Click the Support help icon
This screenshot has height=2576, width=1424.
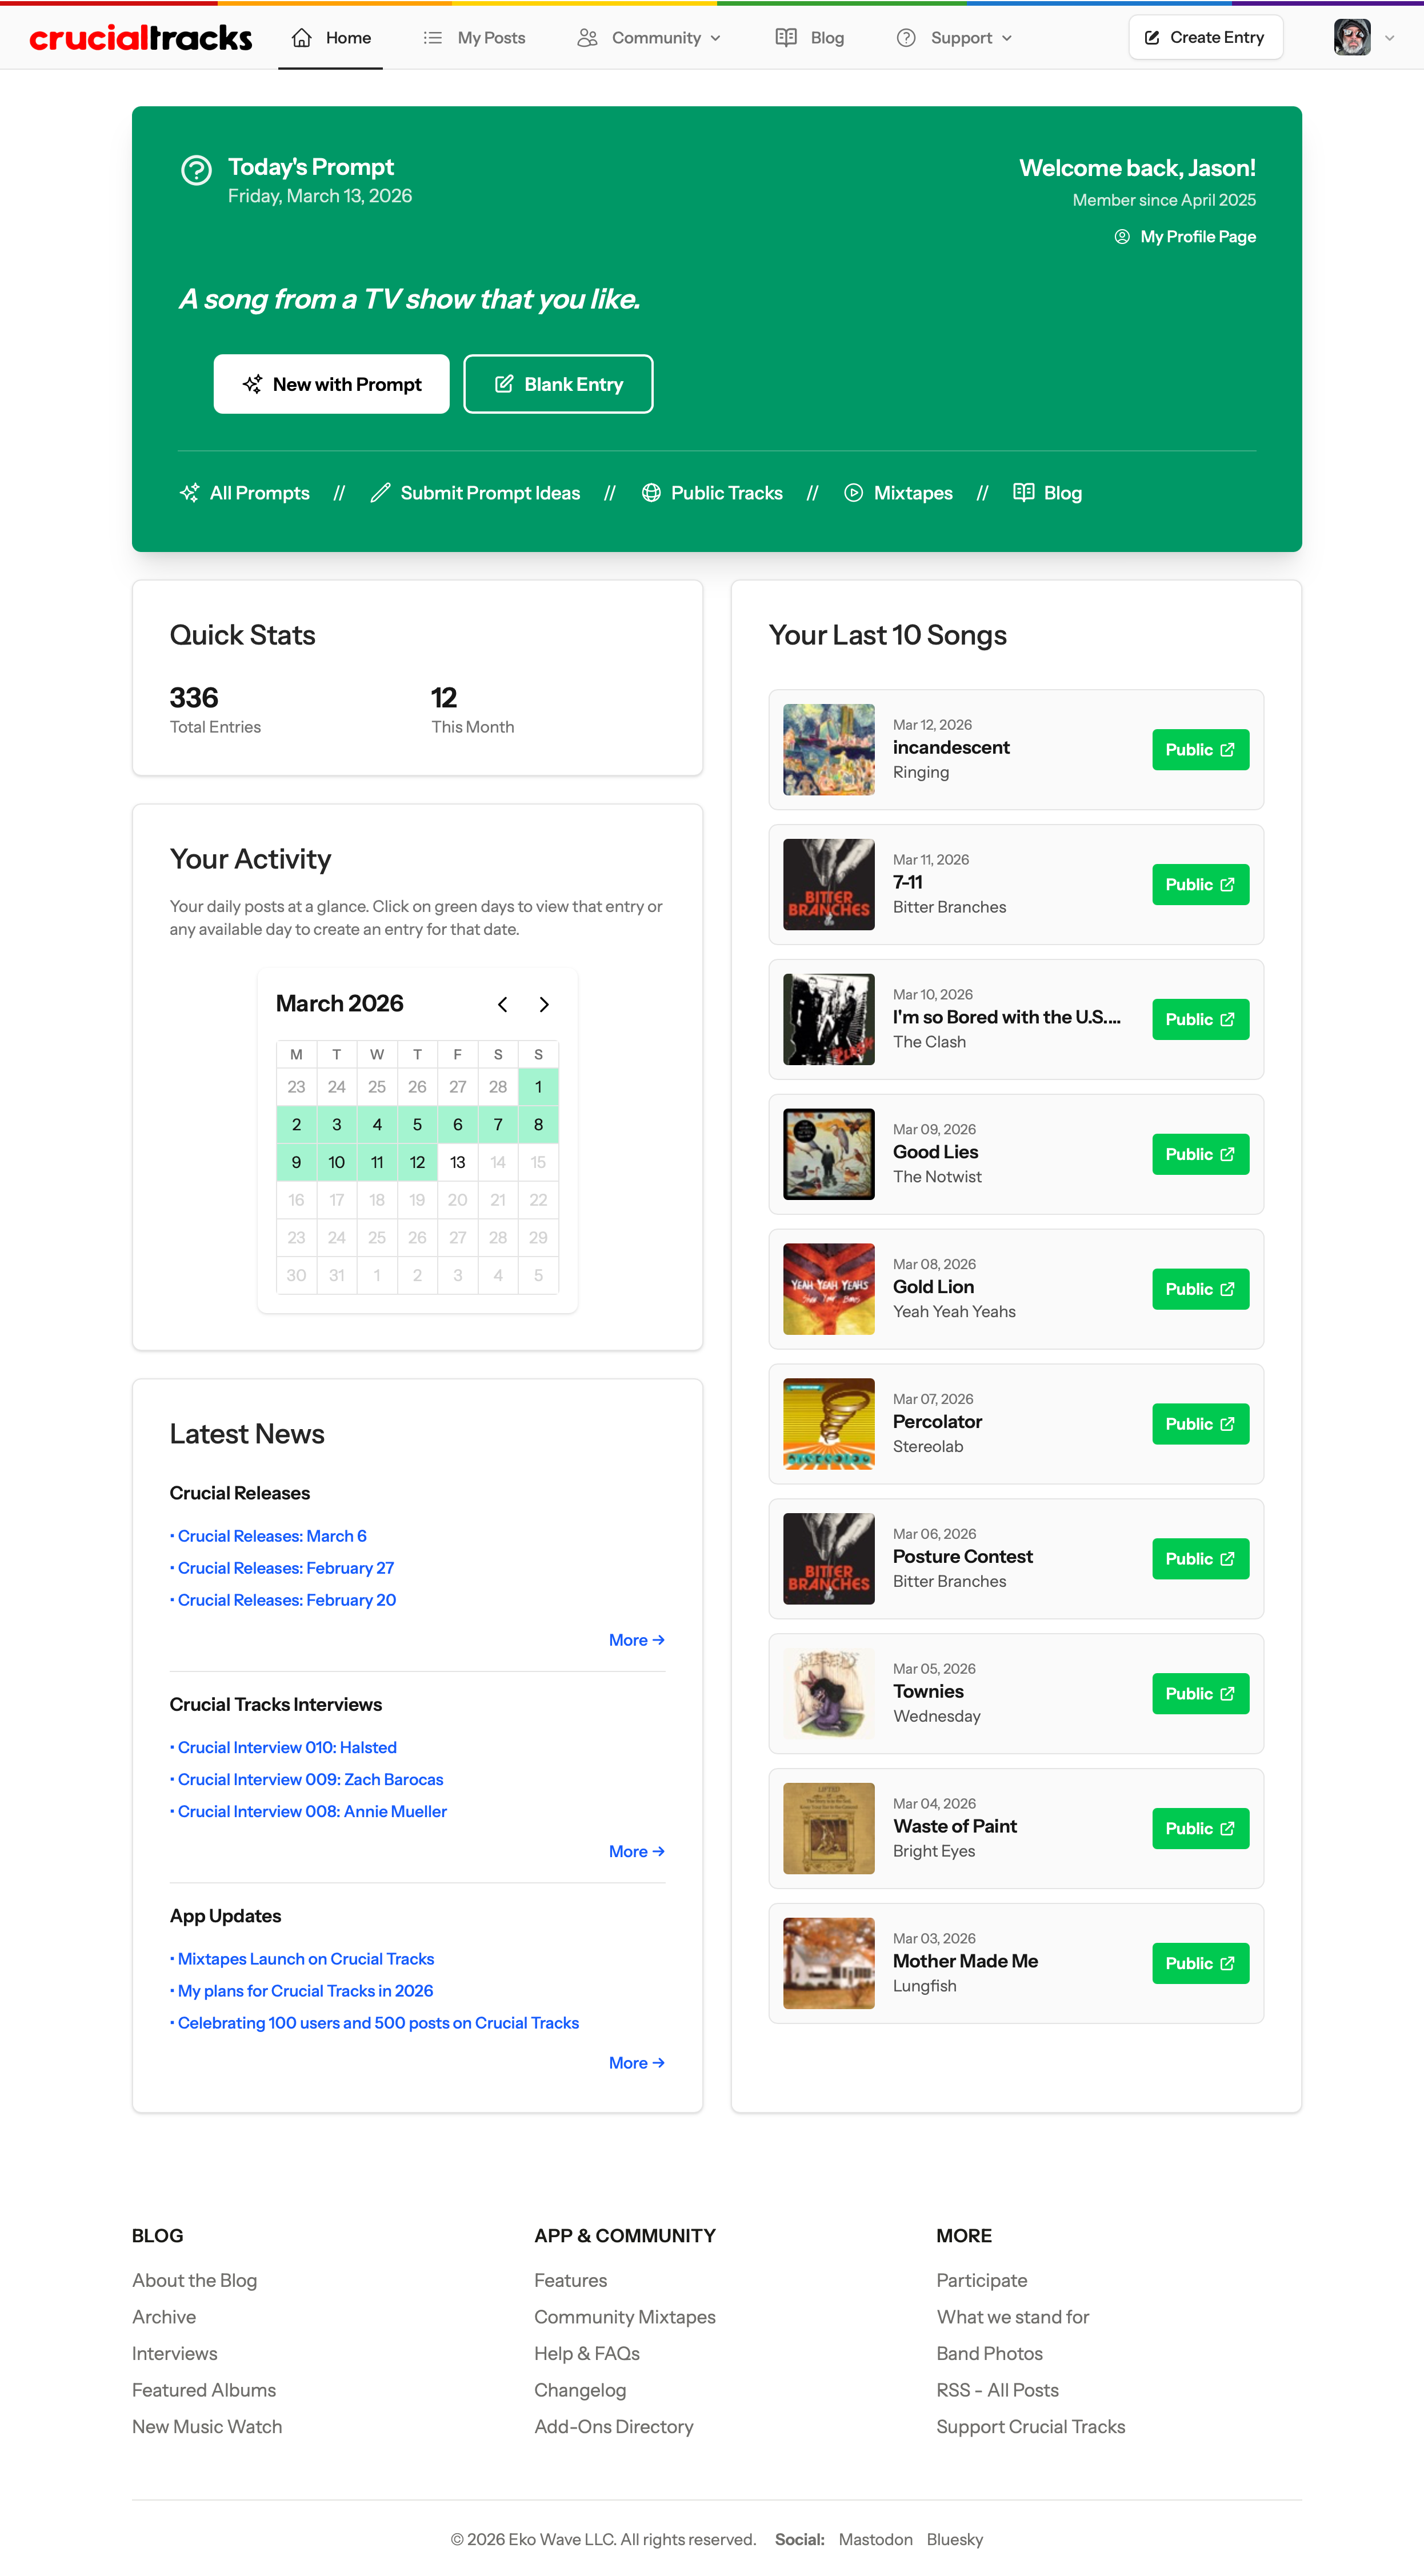pos(906,37)
